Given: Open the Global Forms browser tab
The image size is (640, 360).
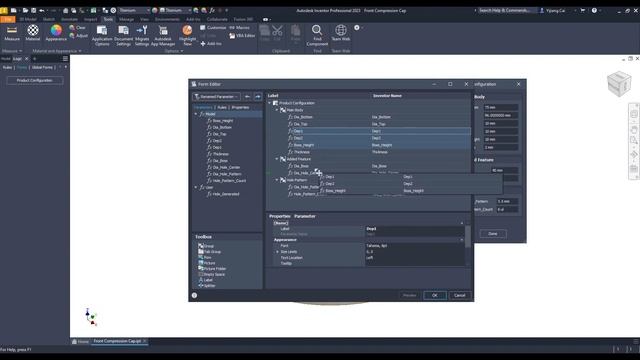Looking at the screenshot, I should pyautogui.click(x=42, y=67).
